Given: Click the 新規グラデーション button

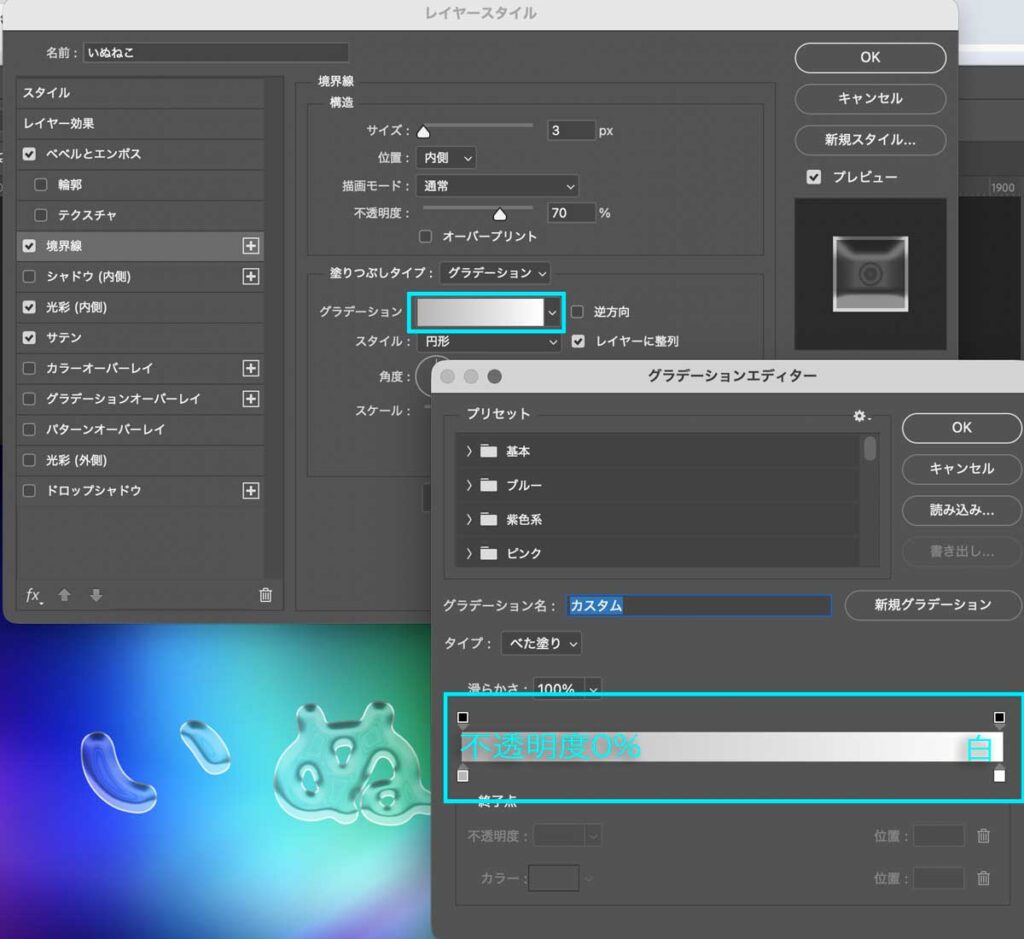Looking at the screenshot, I should pos(932,605).
